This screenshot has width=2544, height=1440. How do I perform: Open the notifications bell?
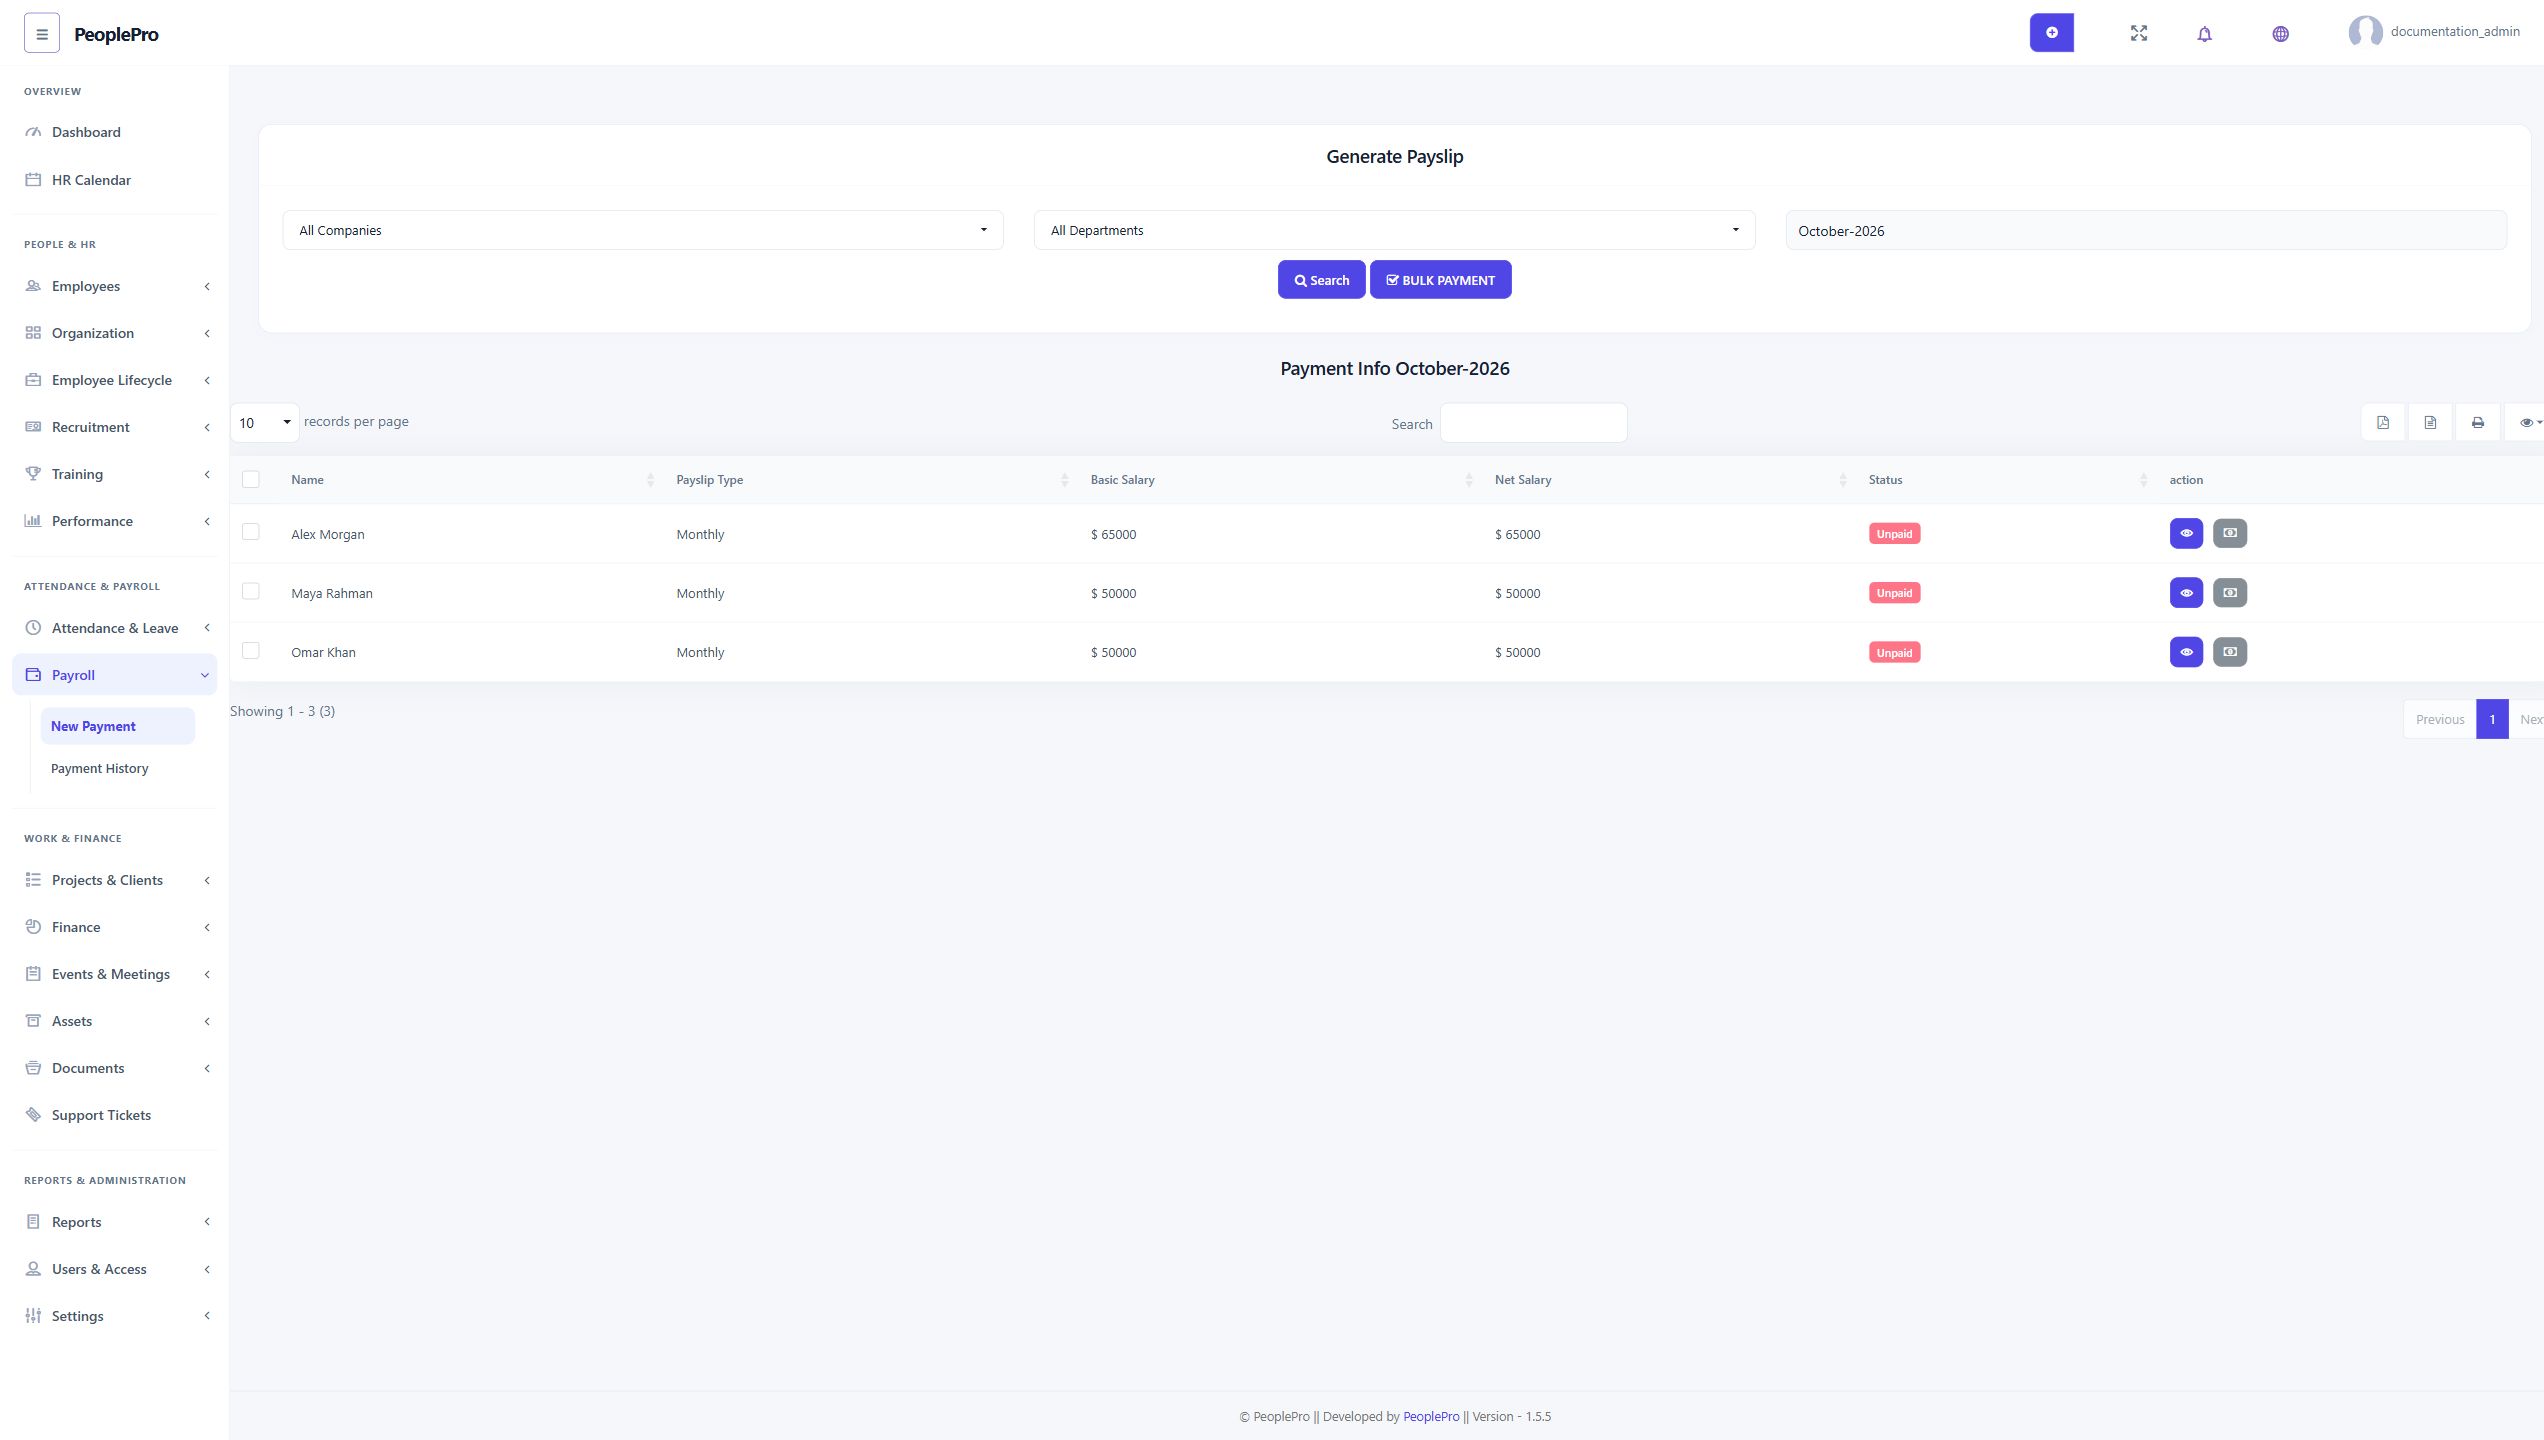tap(2204, 34)
